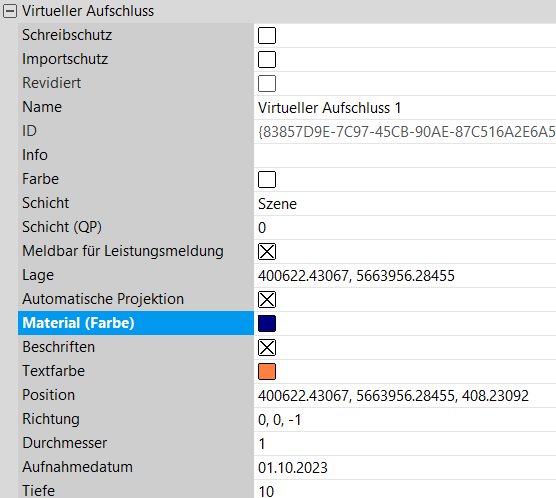This screenshot has height=498, width=556.
Task: Enable the Importschutz checkbox
Action: tap(267, 59)
